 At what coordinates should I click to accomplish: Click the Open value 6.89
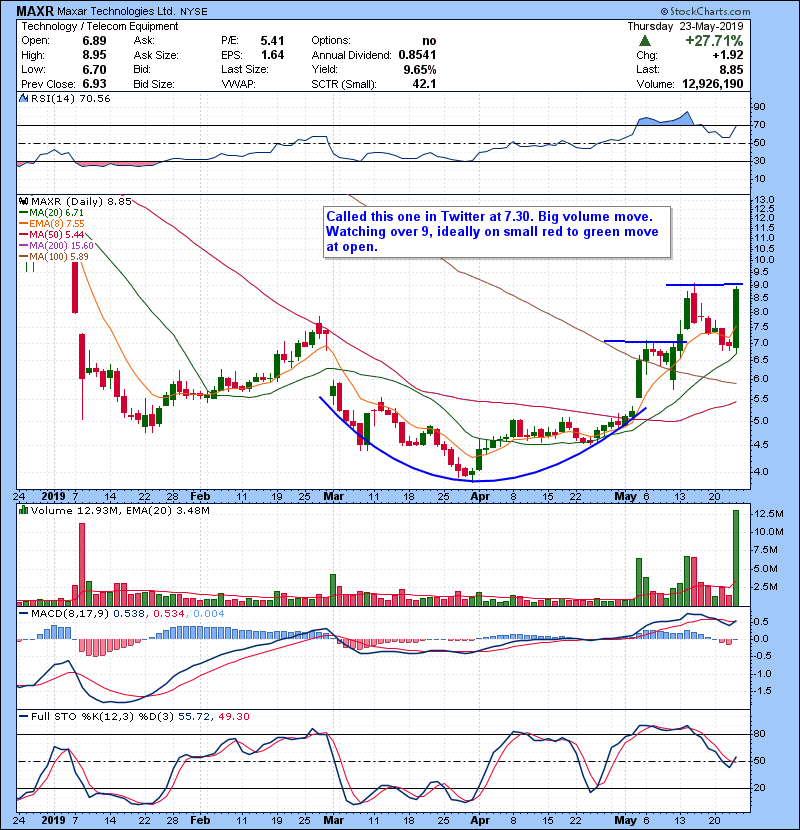point(94,41)
